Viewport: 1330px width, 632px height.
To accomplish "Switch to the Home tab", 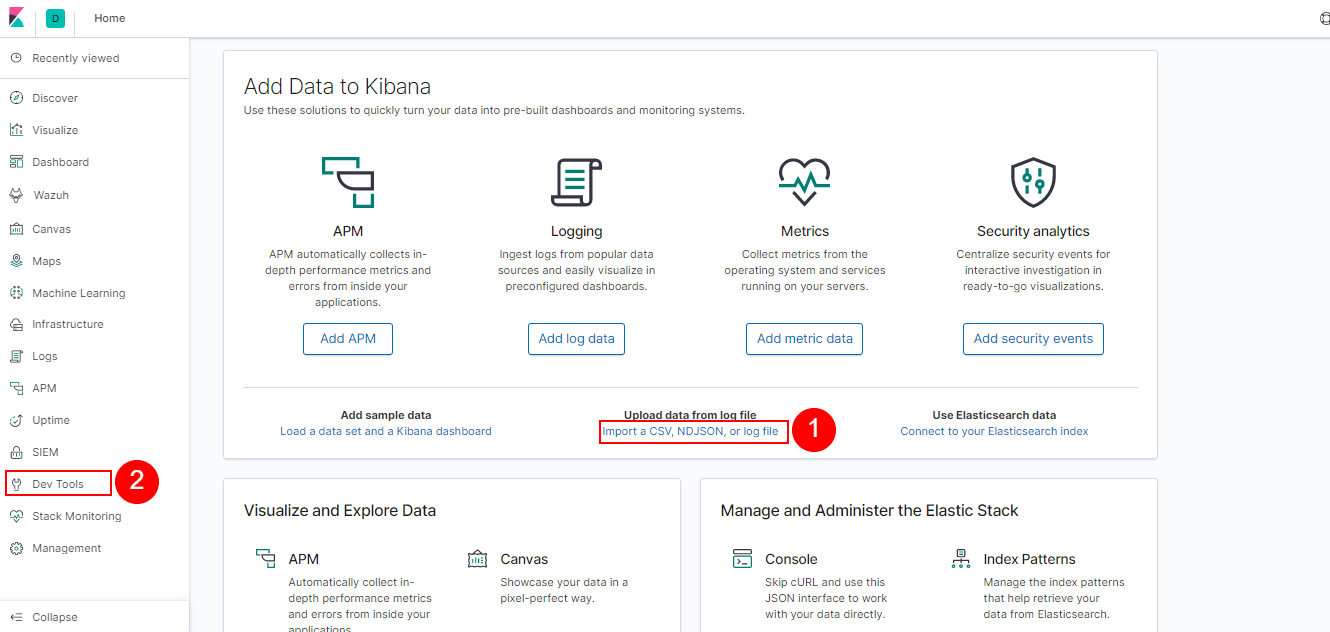I will click(x=109, y=18).
